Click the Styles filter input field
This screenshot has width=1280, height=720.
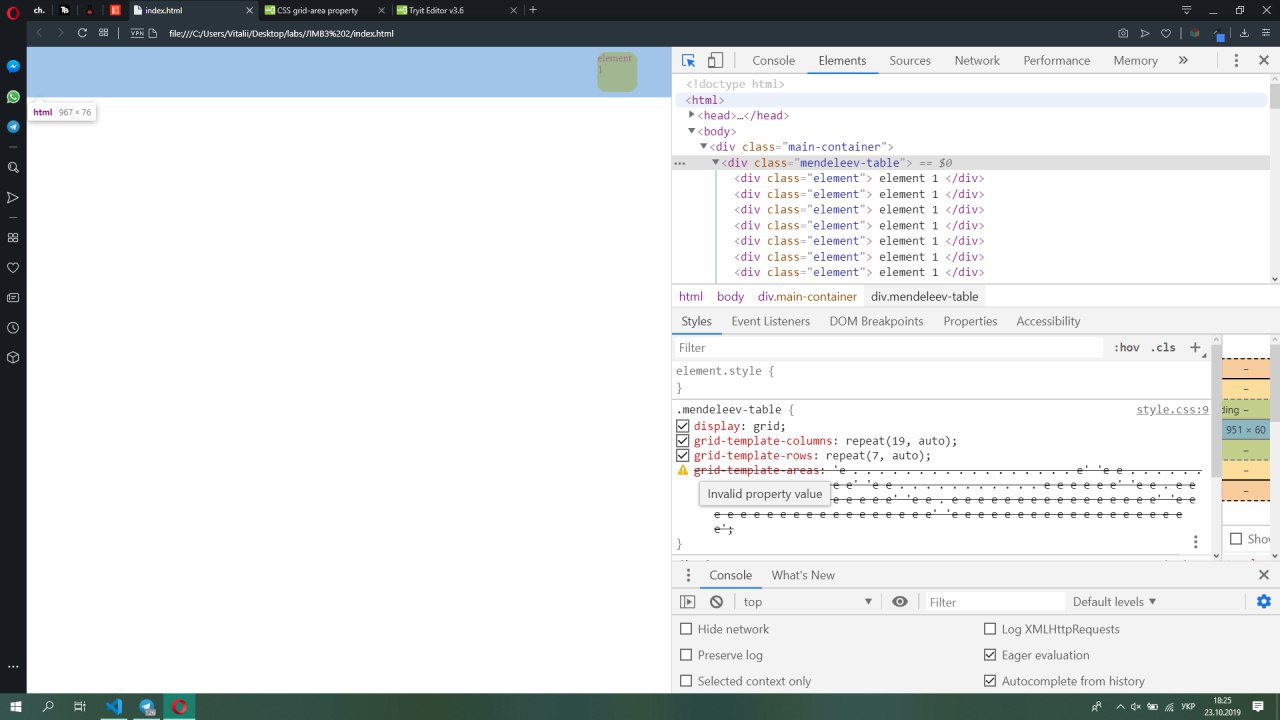[x=888, y=348]
